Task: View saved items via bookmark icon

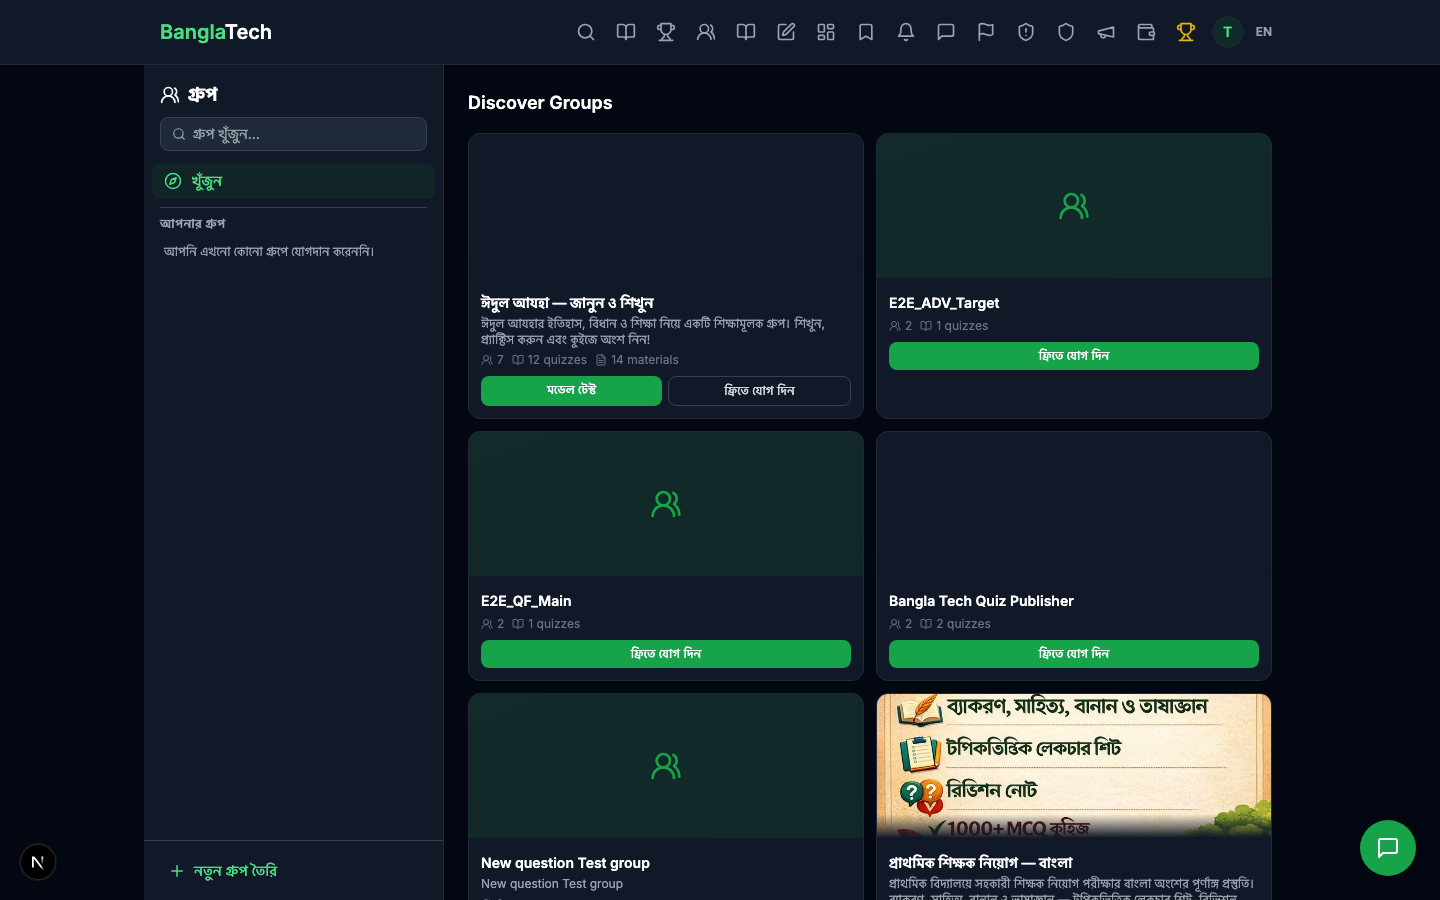Action: [866, 32]
